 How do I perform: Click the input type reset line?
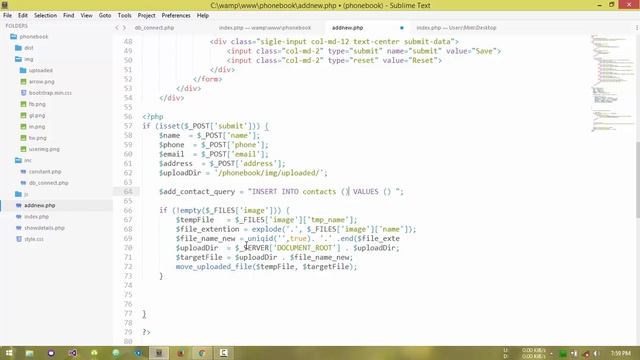334,60
